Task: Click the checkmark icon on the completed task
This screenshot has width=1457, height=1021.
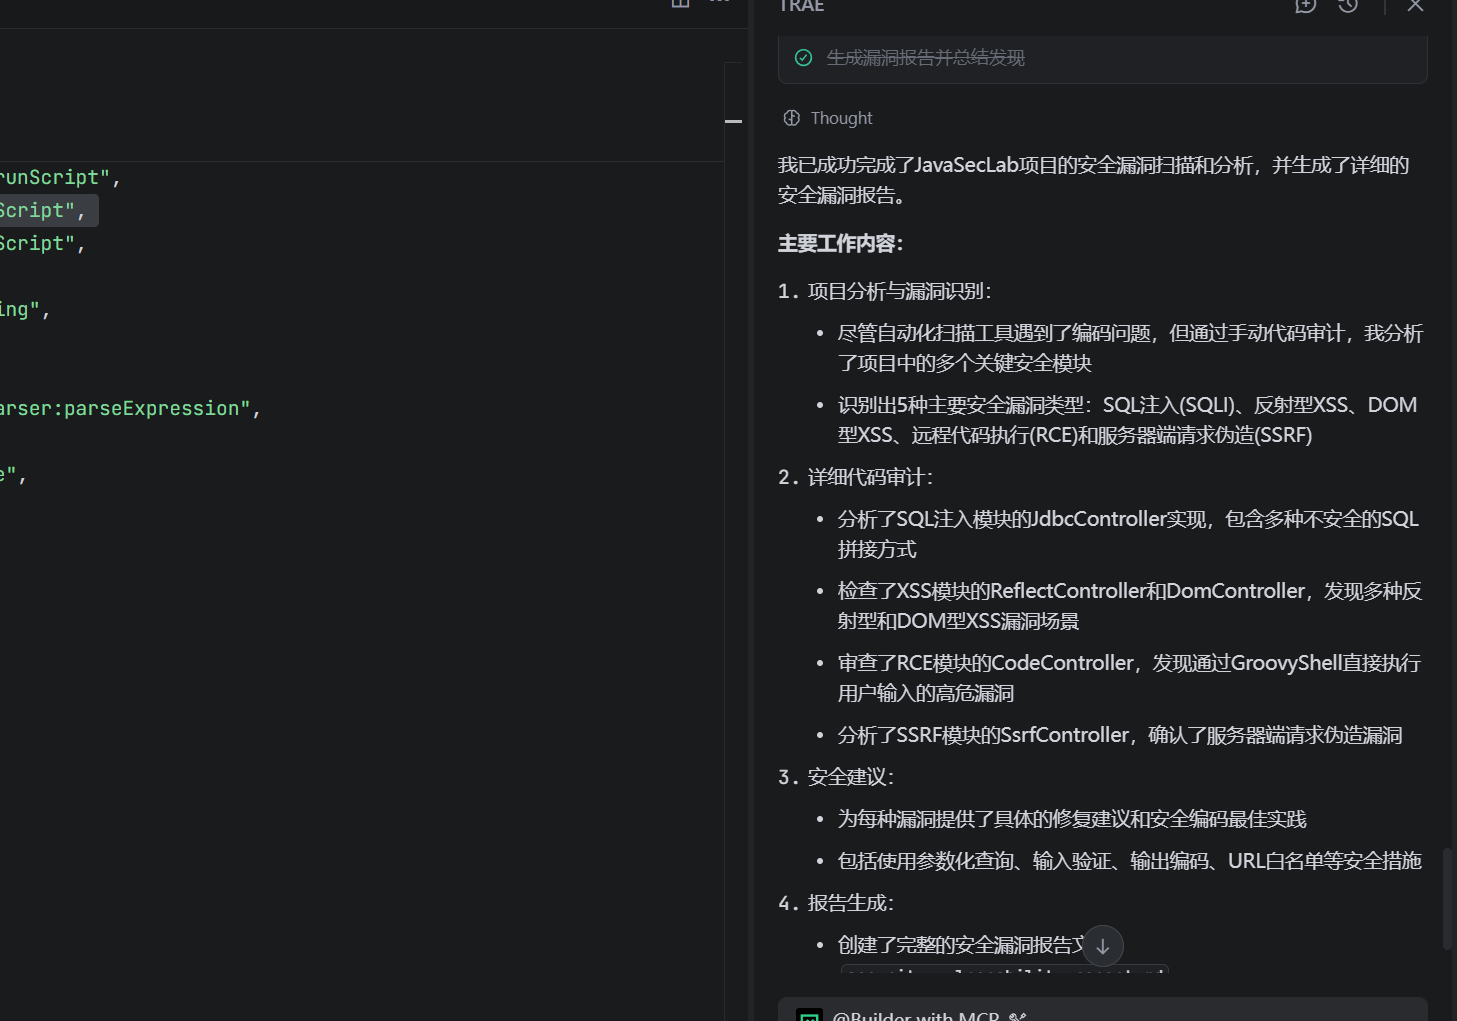Action: point(803,58)
